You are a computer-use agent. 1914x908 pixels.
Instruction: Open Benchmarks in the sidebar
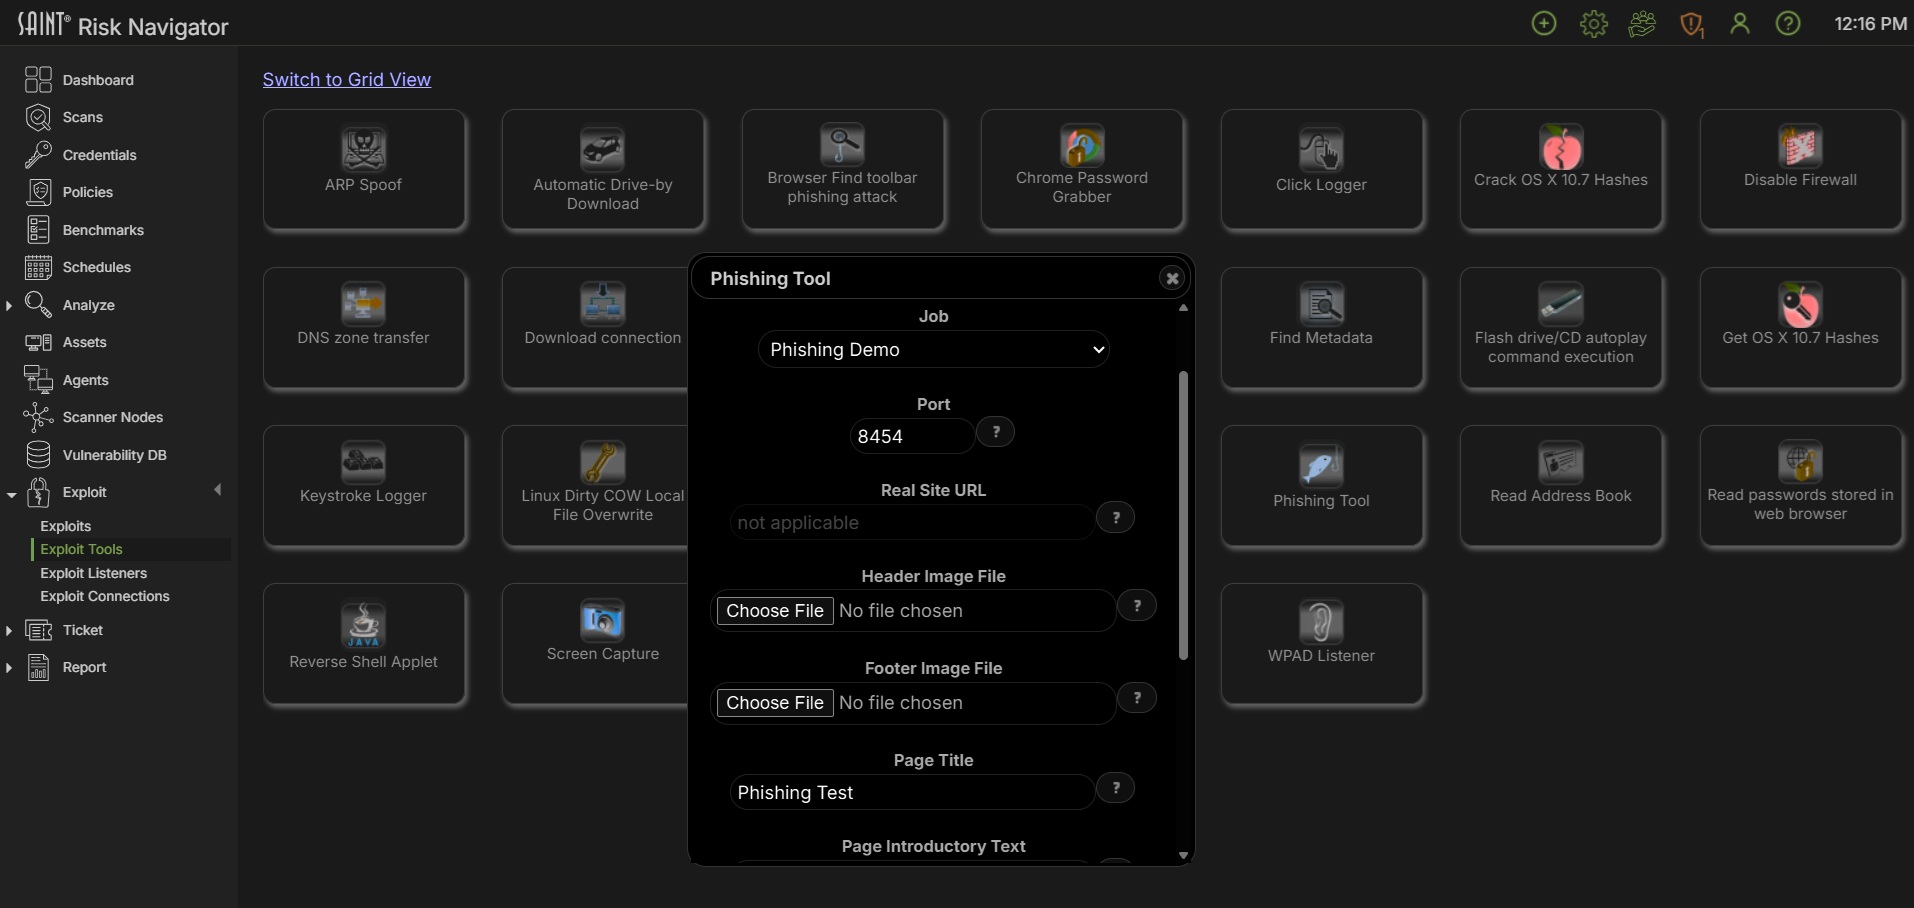(103, 230)
